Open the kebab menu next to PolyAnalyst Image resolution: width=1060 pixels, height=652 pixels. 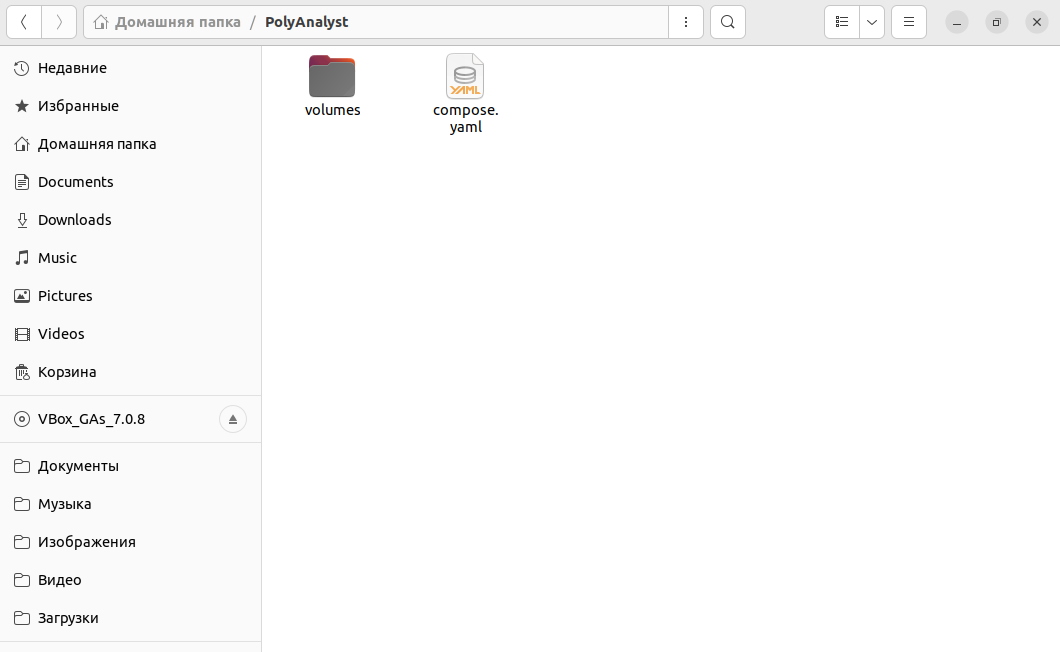tap(686, 21)
